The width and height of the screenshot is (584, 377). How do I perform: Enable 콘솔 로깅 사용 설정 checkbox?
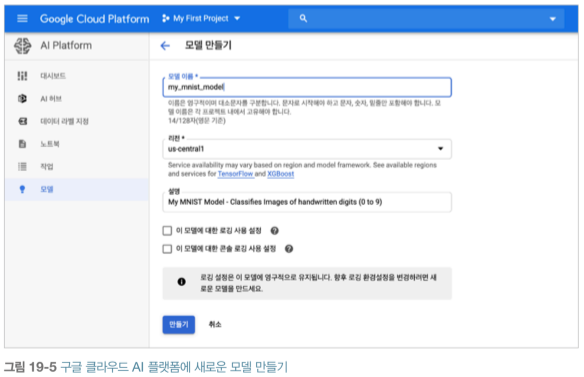pyautogui.click(x=167, y=248)
